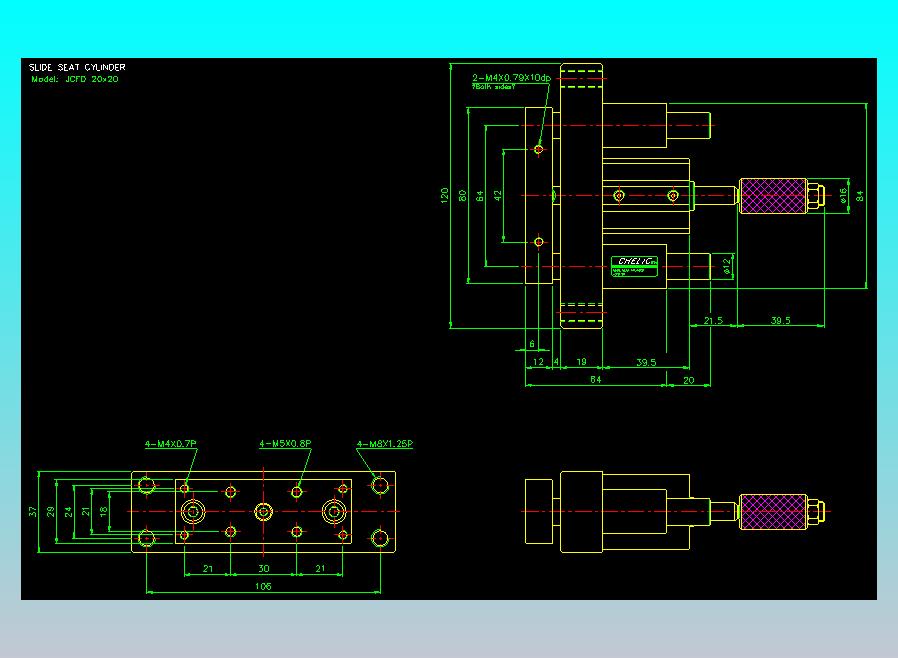Select the '37' vertical dimension
The image size is (898, 658).
click(33, 511)
